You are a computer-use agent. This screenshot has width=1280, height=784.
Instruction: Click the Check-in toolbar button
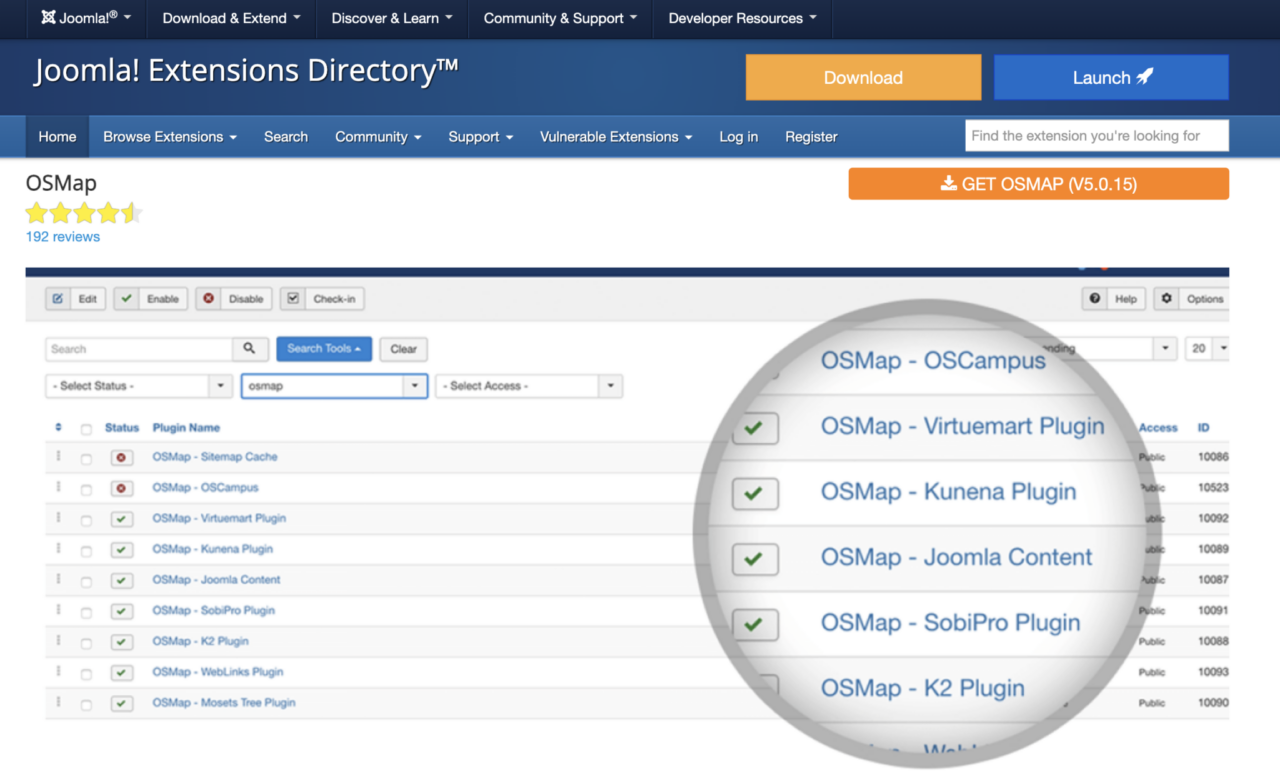322,298
